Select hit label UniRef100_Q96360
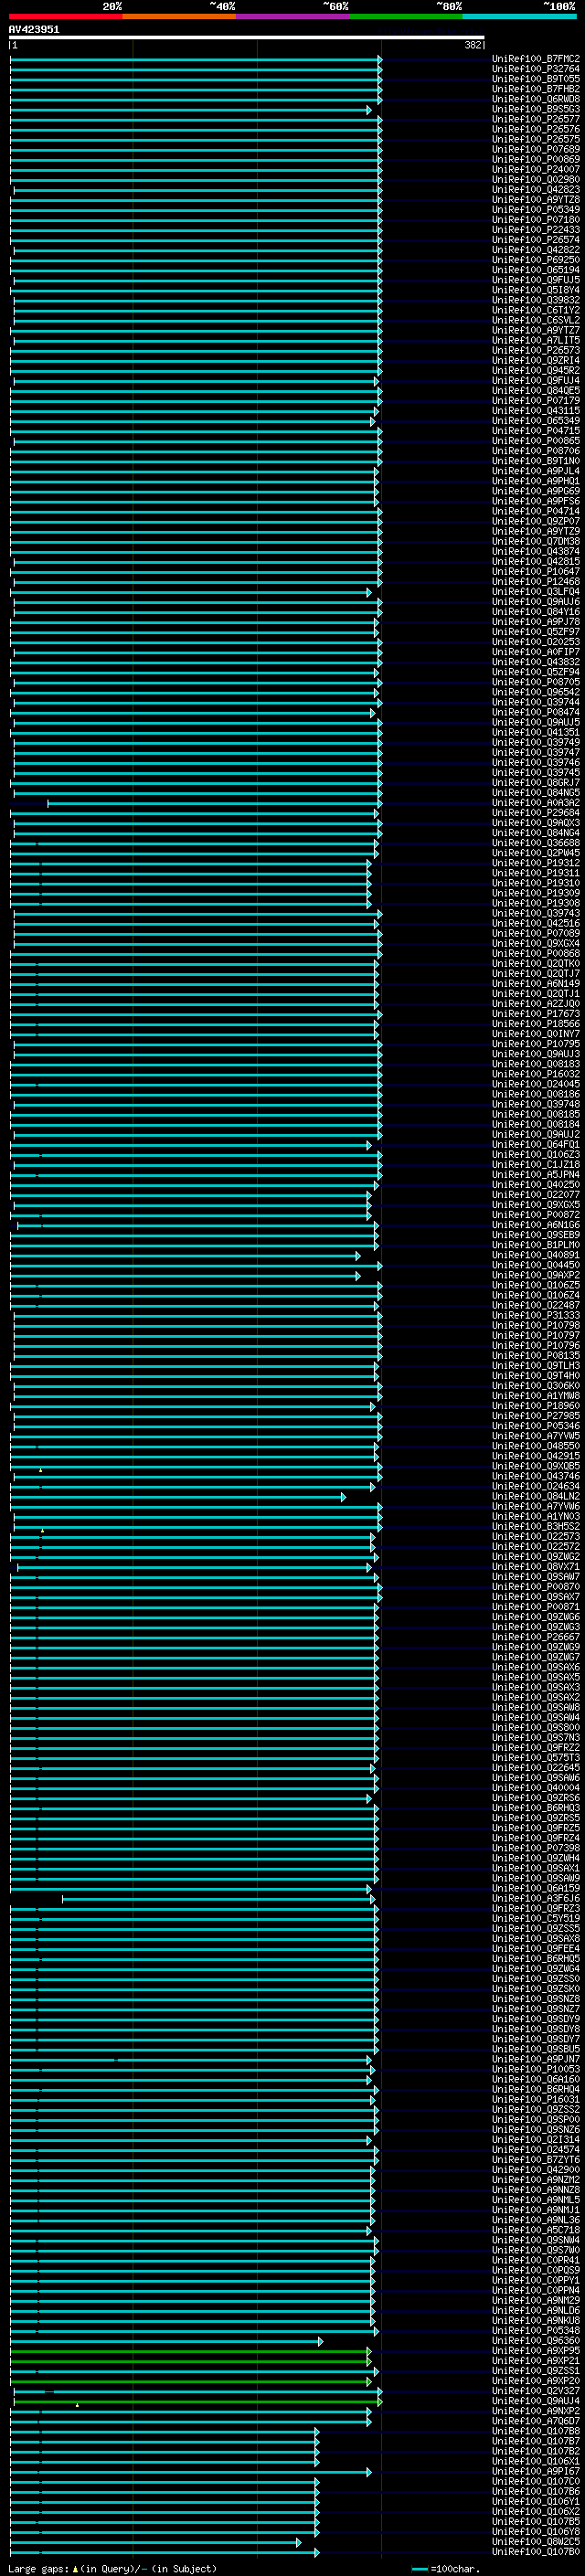The width and height of the screenshot is (585, 2576). pos(536,2340)
